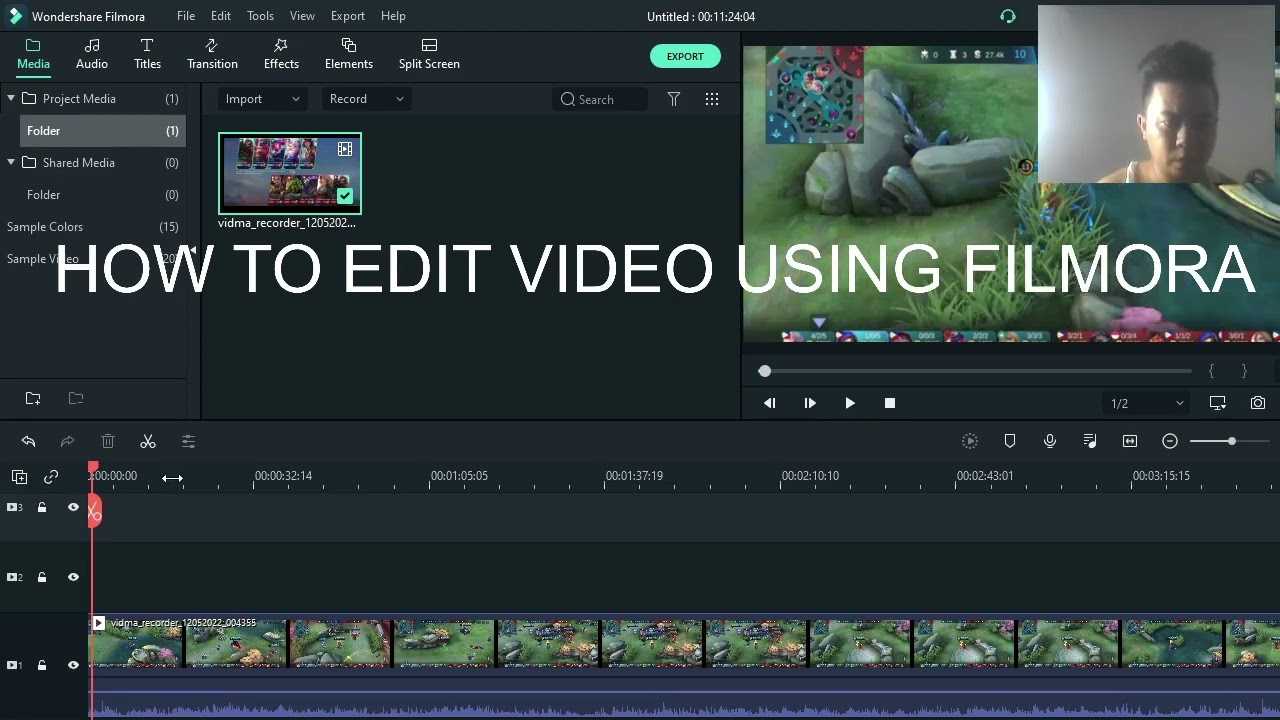Click the mark in bracket icon

click(x=1212, y=371)
